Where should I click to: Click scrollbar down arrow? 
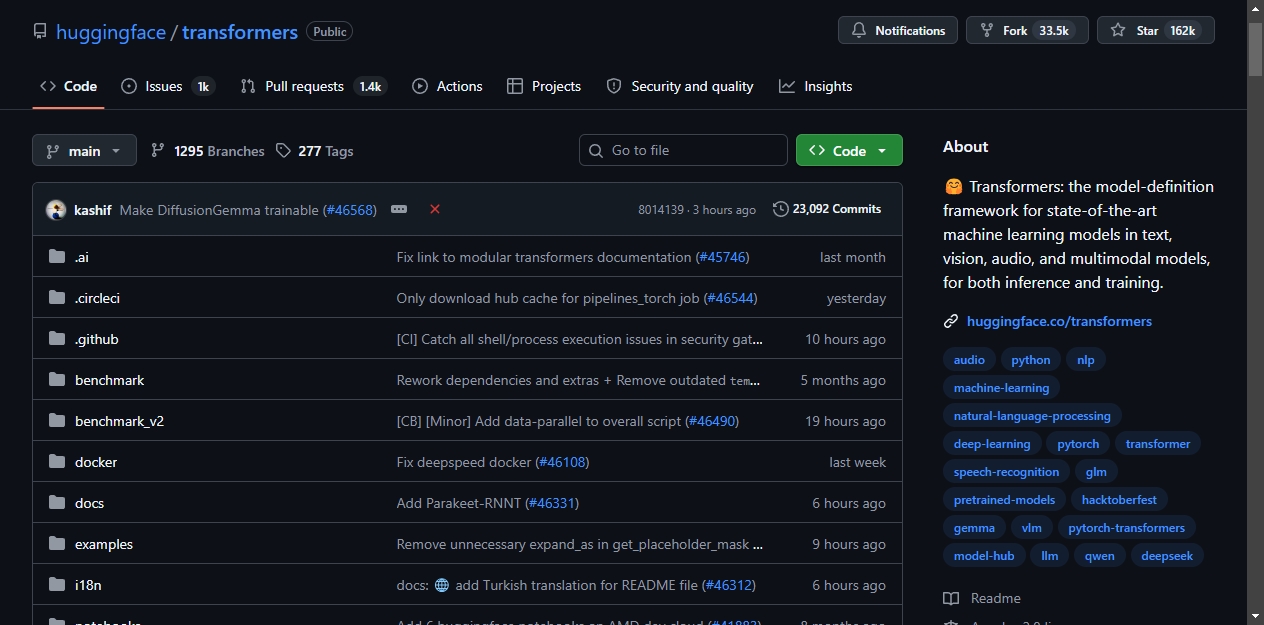pos(1255,615)
